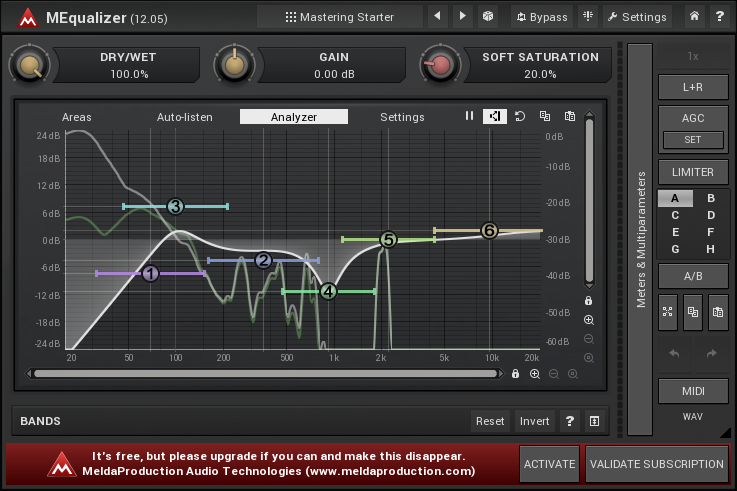Viewport: 737px width, 491px height.
Task: Click home icon in title bar
Action: [694, 16]
